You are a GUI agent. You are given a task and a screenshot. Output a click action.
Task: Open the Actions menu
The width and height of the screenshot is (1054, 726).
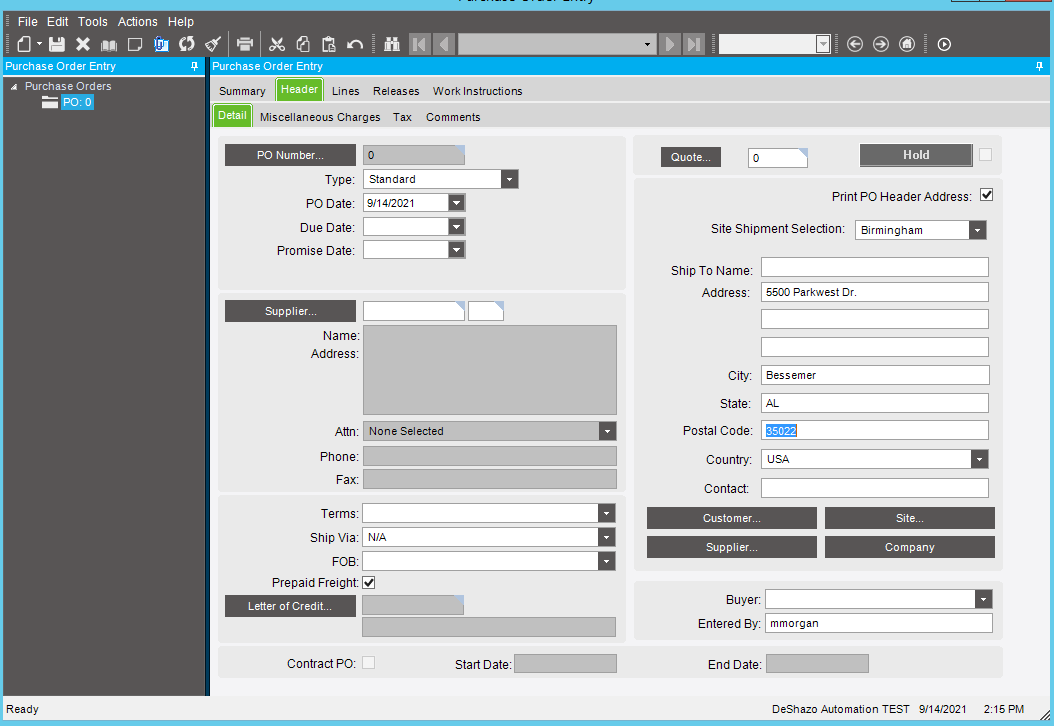point(138,22)
